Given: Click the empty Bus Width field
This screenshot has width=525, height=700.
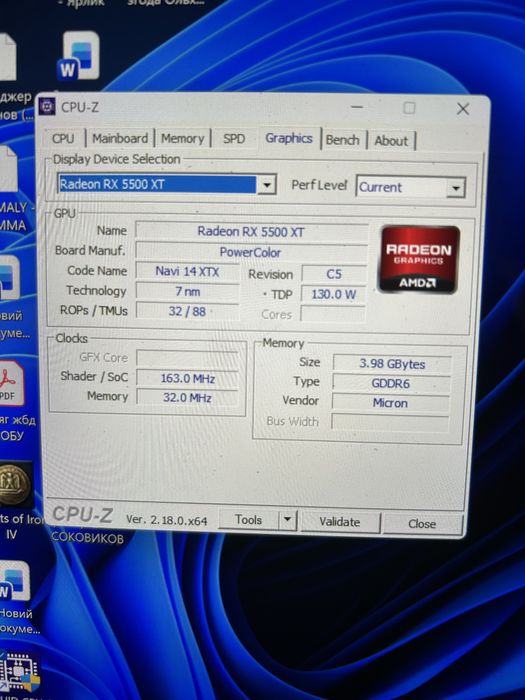Looking at the screenshot, I should (390, 422).
